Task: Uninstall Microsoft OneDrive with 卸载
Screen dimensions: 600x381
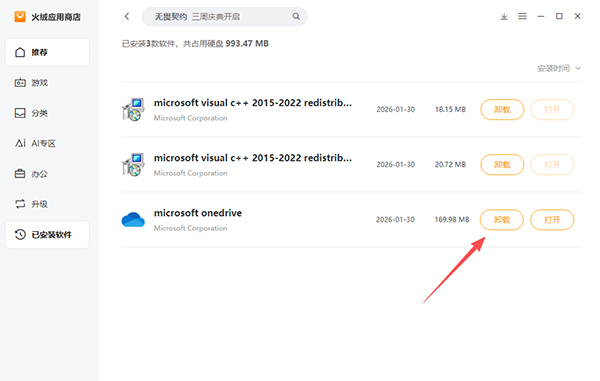Action: (502, 220)
